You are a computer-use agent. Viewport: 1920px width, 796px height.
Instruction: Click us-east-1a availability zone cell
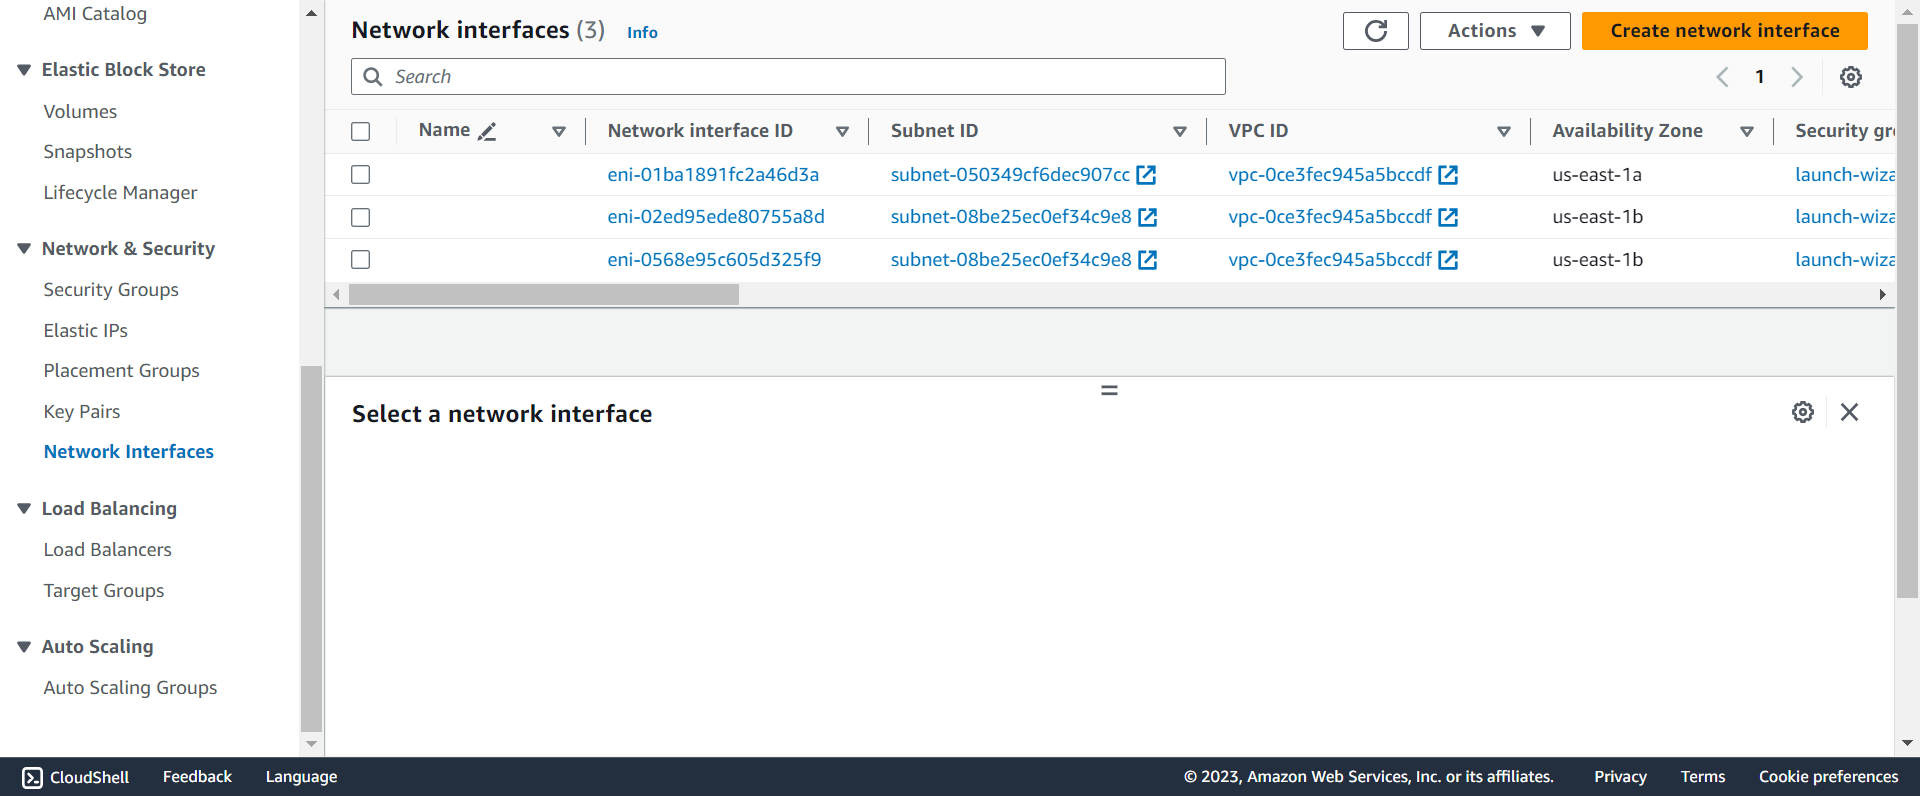[1597, 175]
